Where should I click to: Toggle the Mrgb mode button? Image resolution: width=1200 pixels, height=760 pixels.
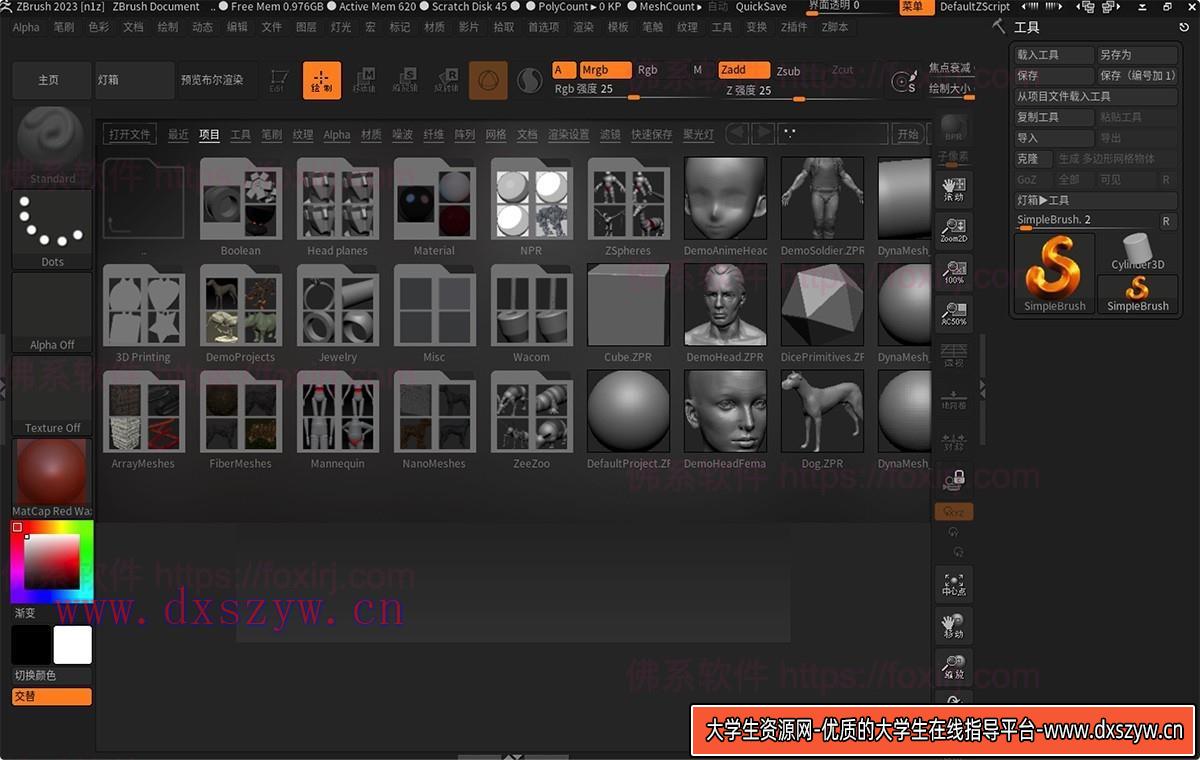[605, 70]
